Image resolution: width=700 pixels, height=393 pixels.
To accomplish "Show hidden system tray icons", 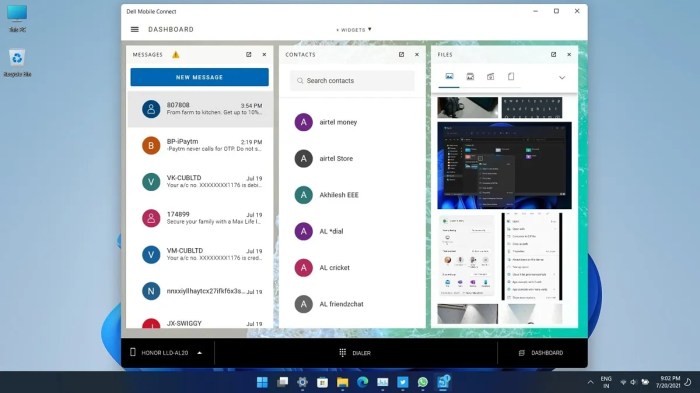I will click(590, 382).
